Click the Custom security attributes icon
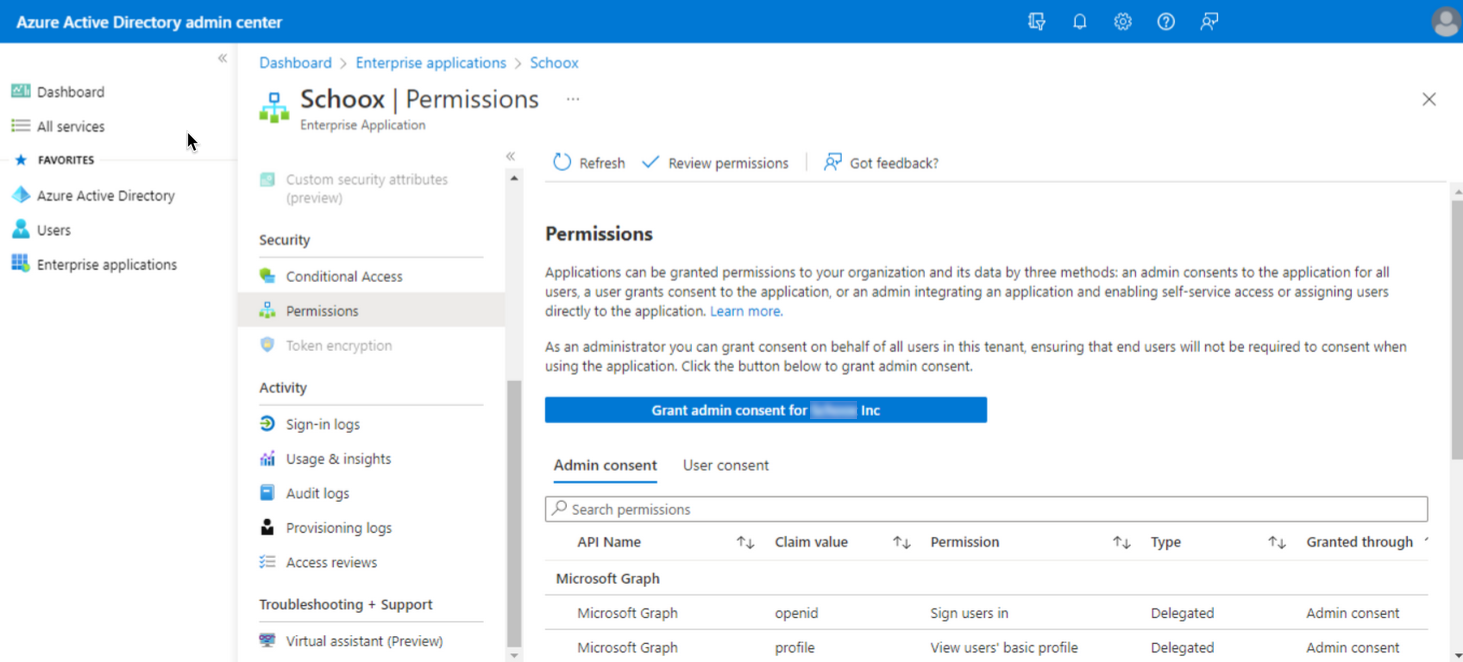 tap(267, 180)
